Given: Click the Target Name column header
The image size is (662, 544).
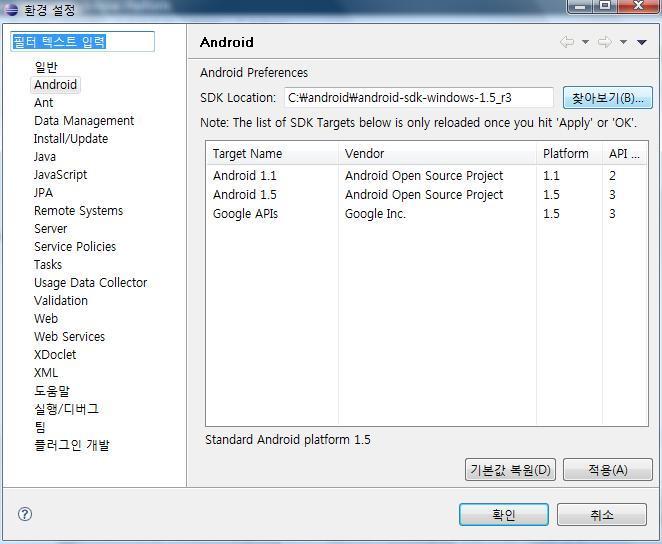Looking at the screenshot, I should click(272, 154).
